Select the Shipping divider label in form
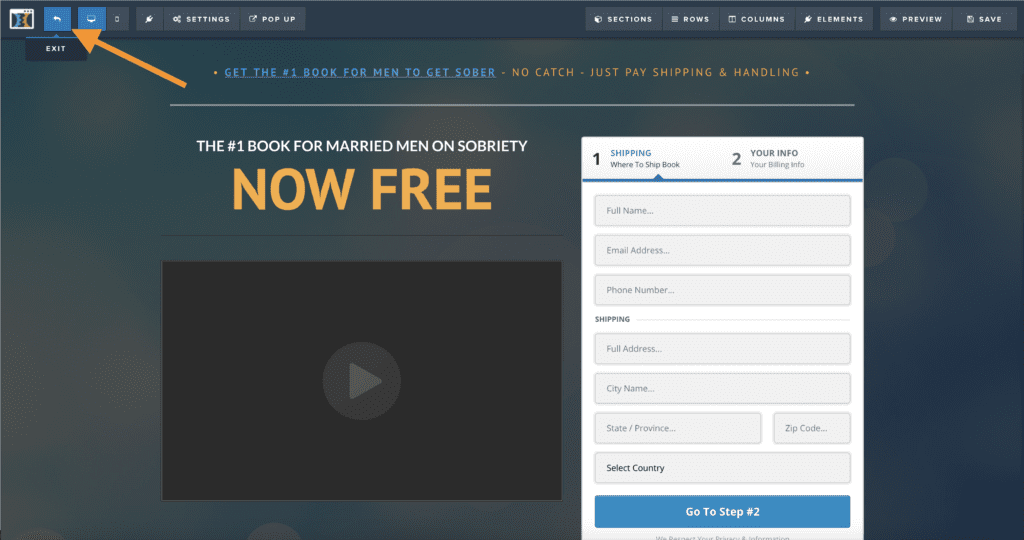 pyautogui.click(x=613, y=319)
